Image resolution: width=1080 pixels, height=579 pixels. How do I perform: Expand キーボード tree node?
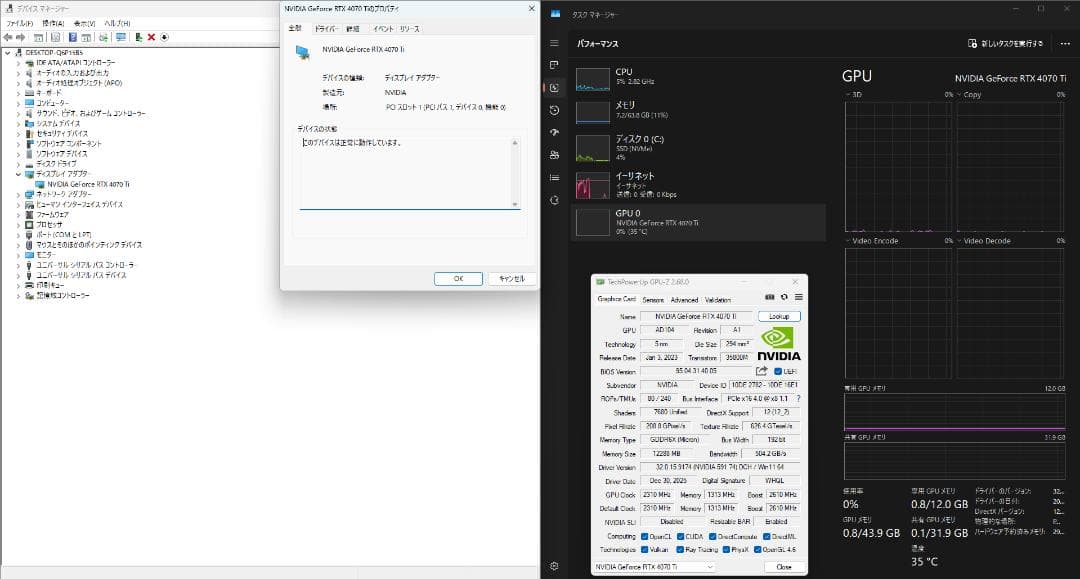[19, 93]
